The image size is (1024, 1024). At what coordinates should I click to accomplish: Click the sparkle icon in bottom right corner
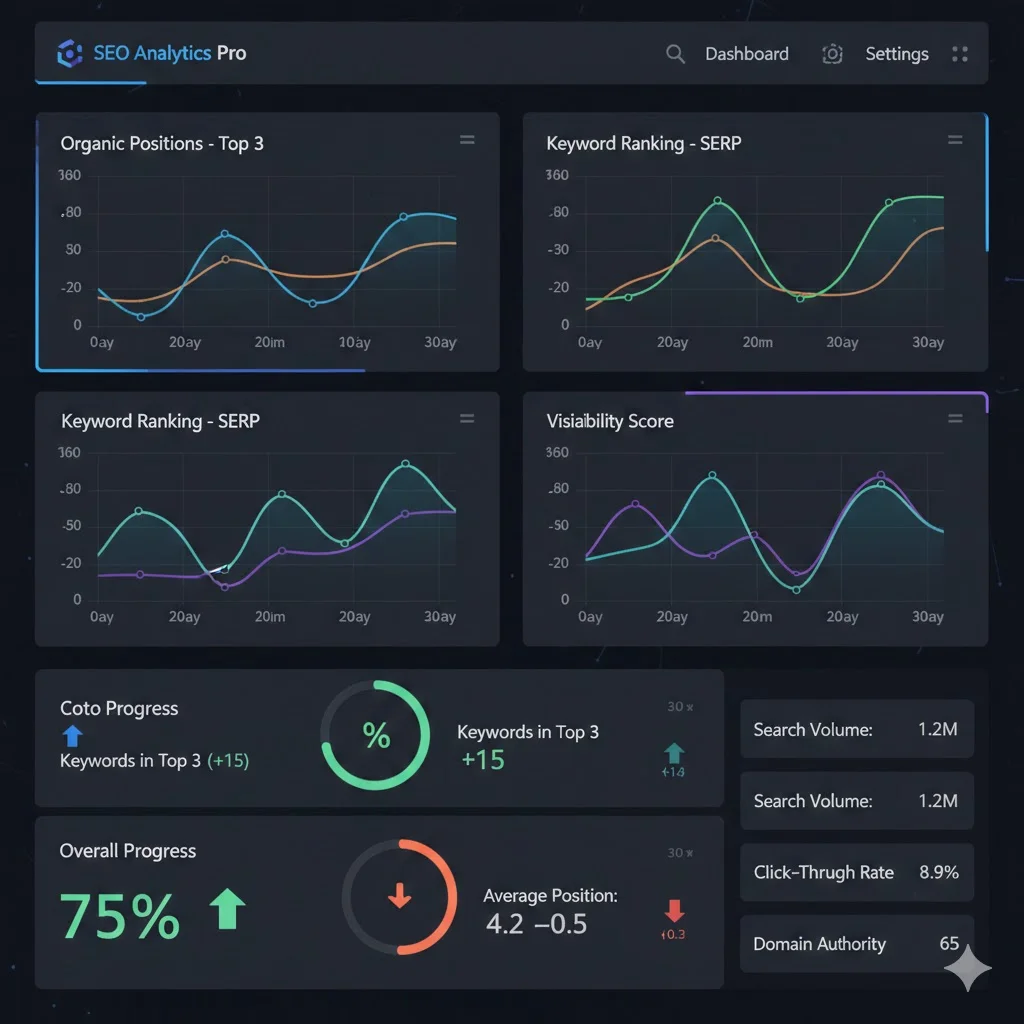[966, 968]
